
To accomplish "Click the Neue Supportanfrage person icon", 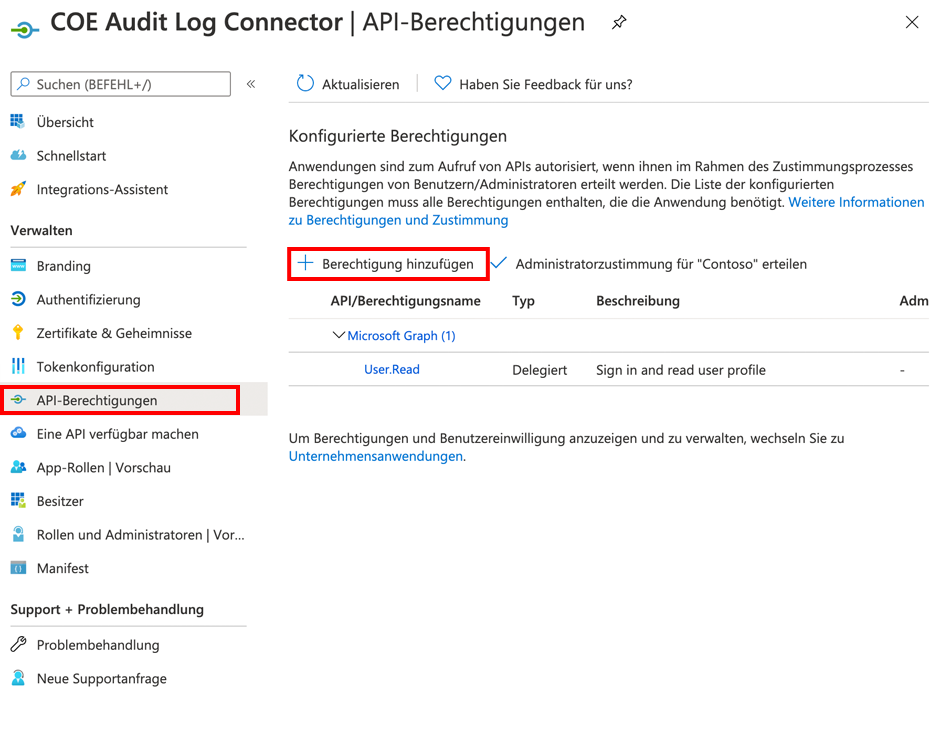I will [18, 678].
